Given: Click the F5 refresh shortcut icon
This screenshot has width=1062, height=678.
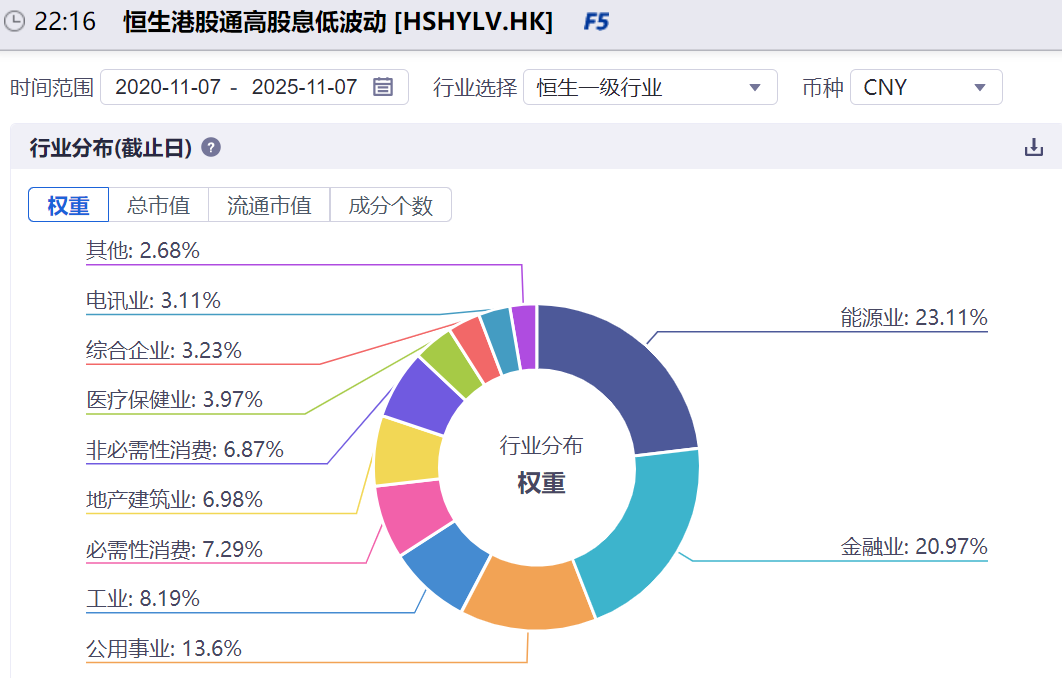Looking at the screenshot, I should click(x=596, y=22).
